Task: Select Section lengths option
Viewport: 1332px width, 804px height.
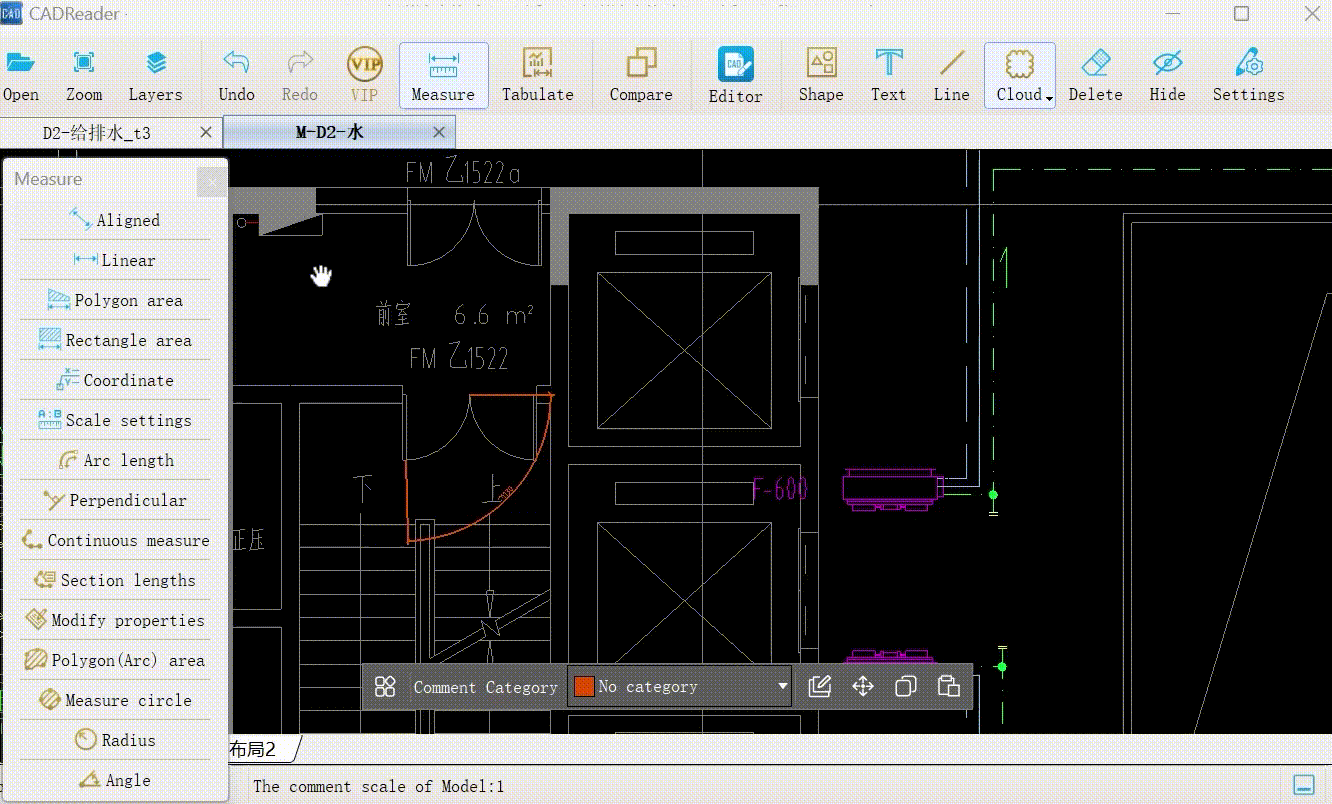Action: coord(115,580)
